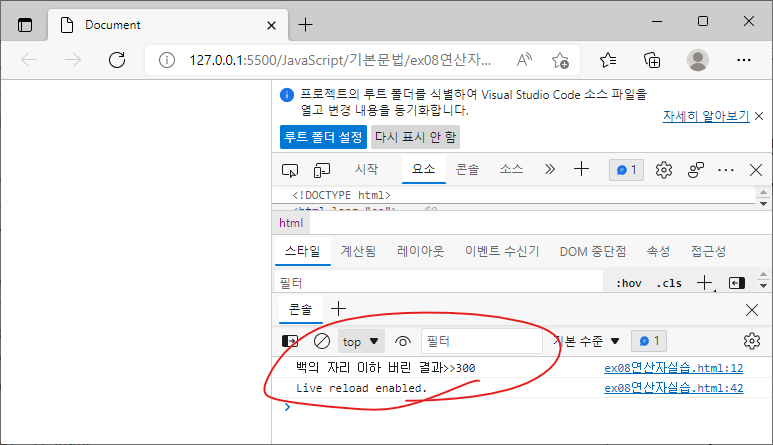Viewport: 773px width, 445px height.
Task: Switch to the 소스 tab
Action: click(511, 169)
